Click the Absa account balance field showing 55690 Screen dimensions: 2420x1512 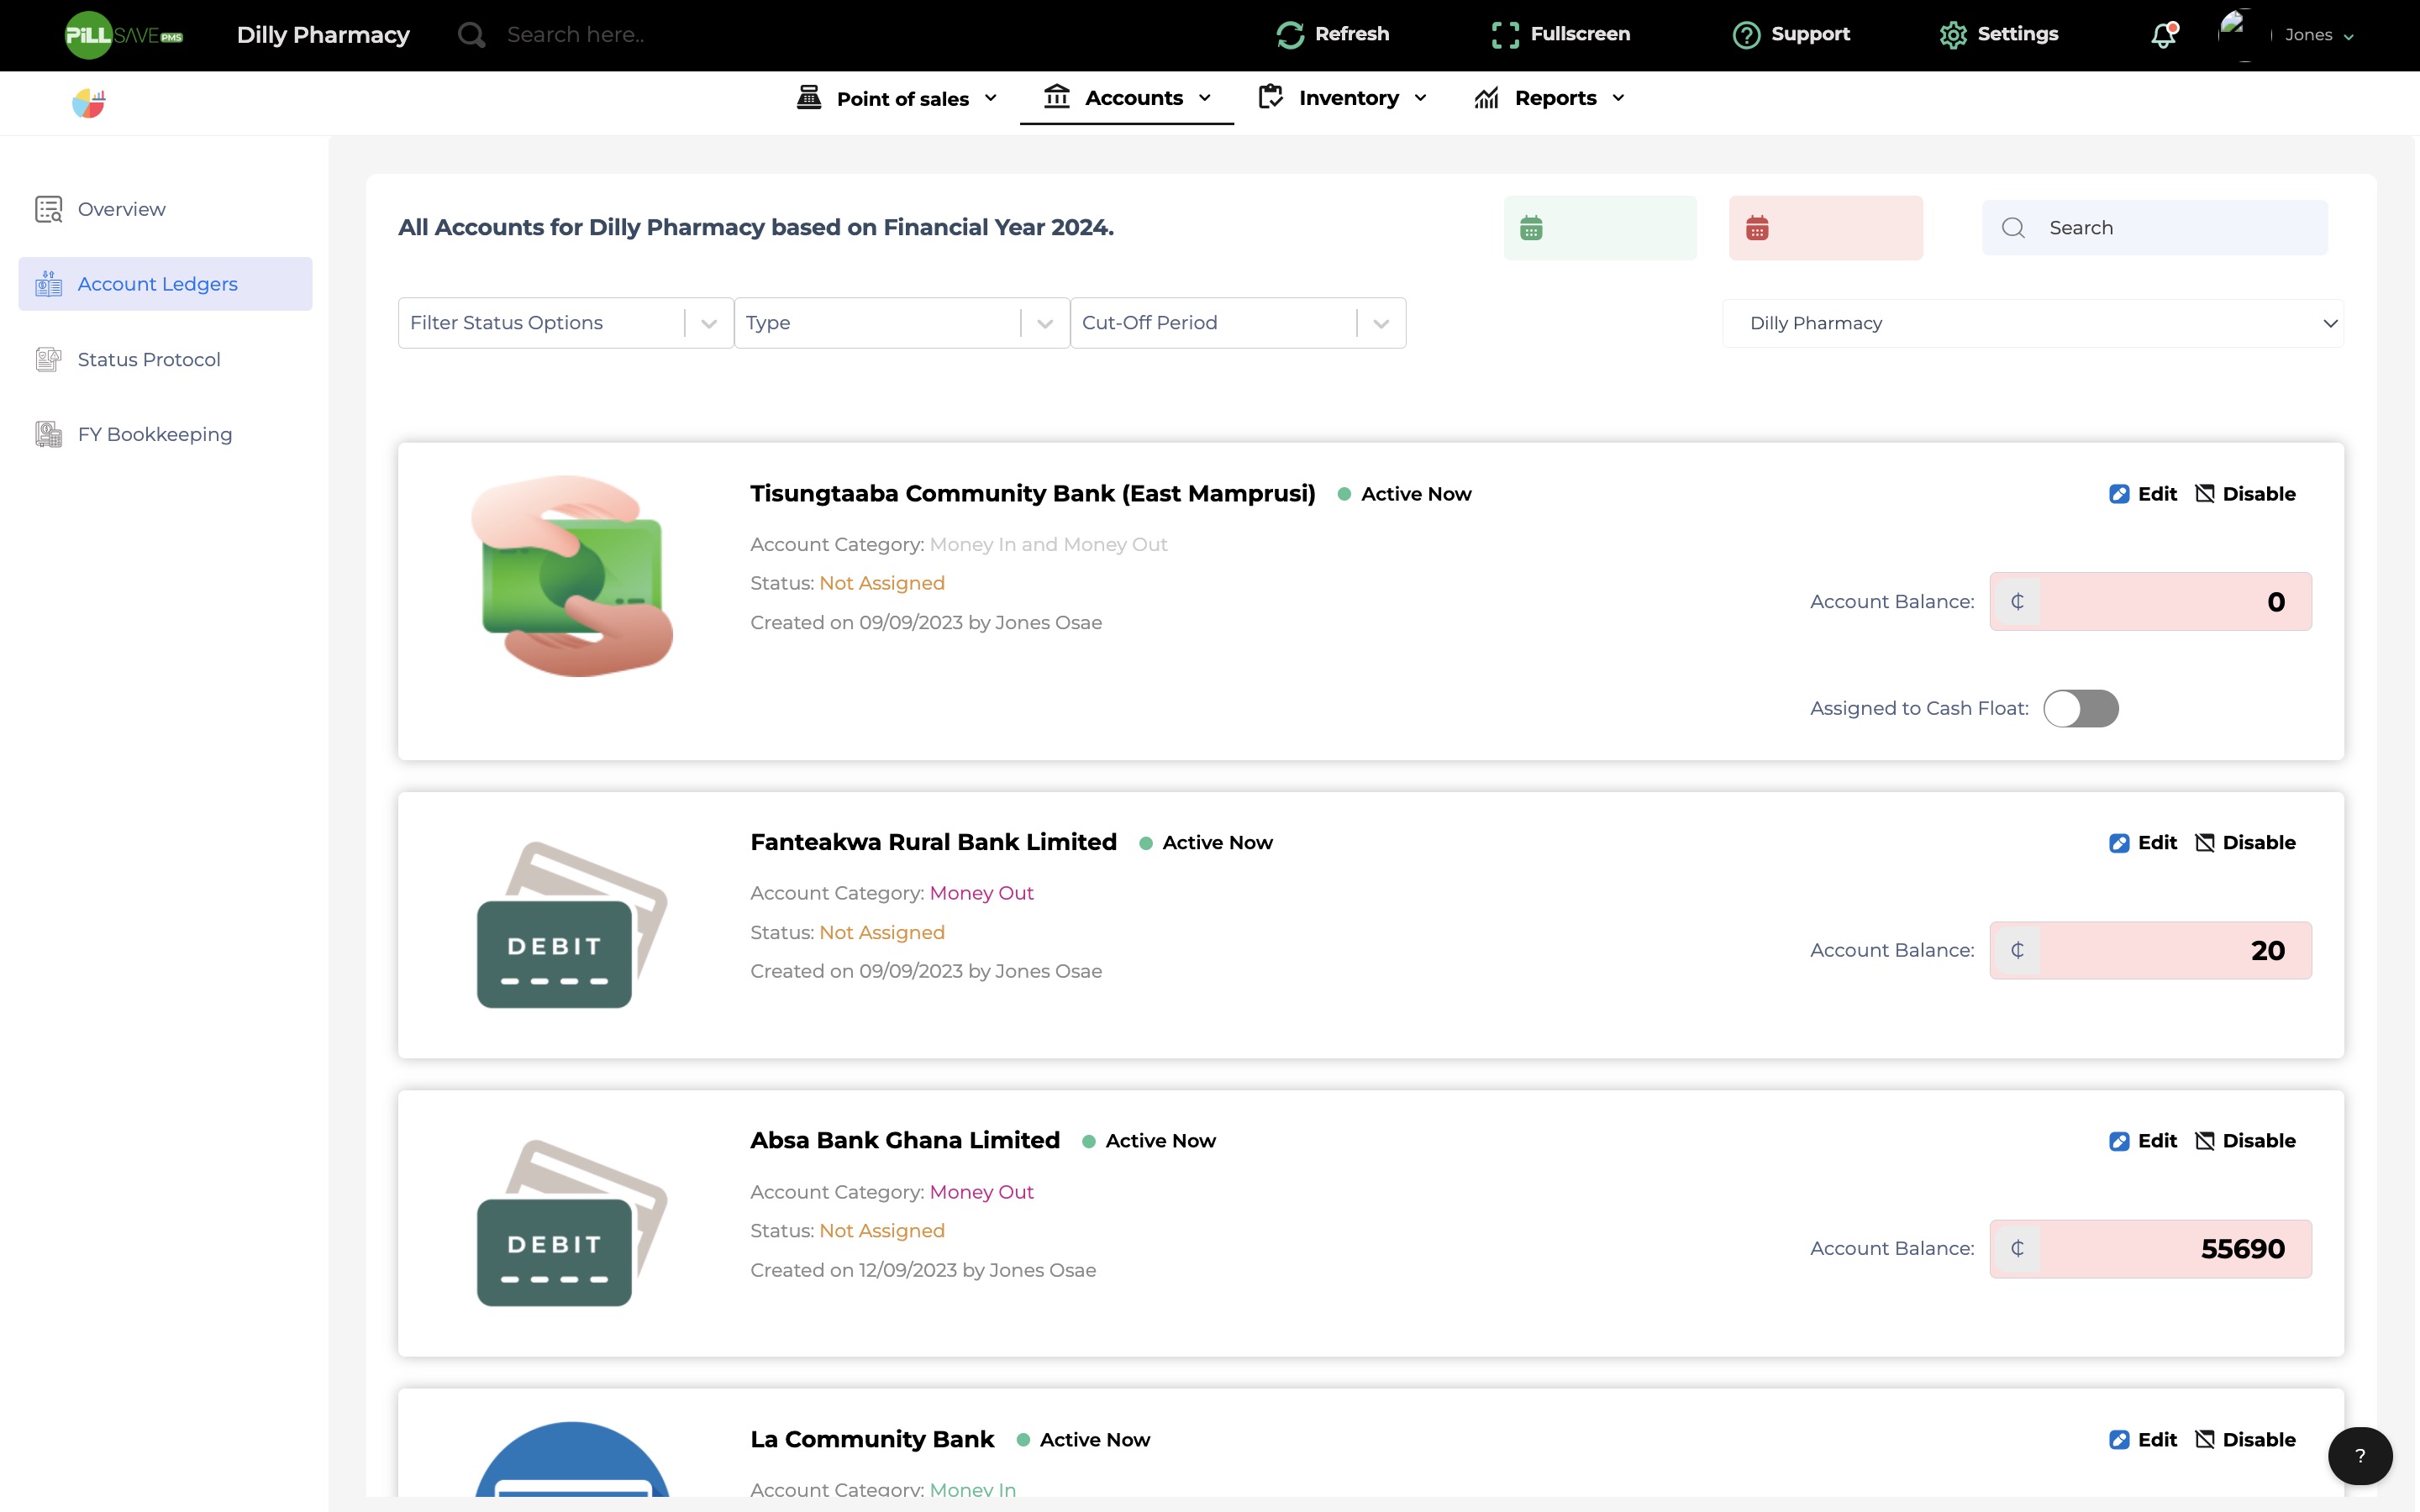[2150, 1249]
